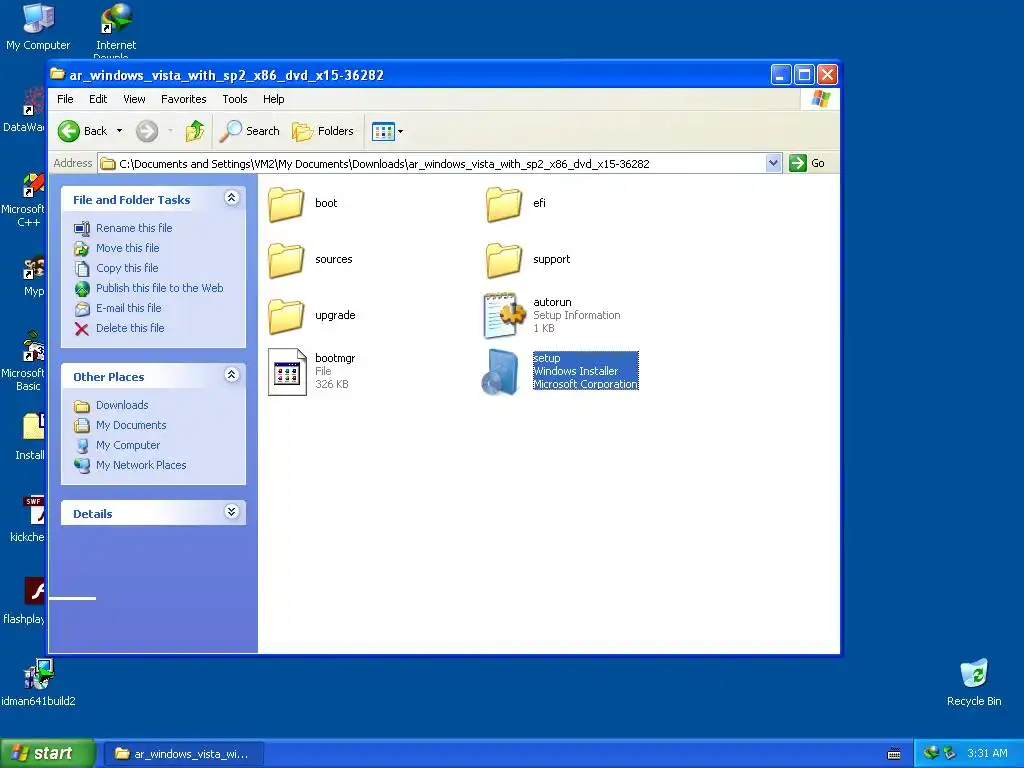Click the "bootmgr" file name text
This screenshot has height=768, width=1024.
point(335,358)
